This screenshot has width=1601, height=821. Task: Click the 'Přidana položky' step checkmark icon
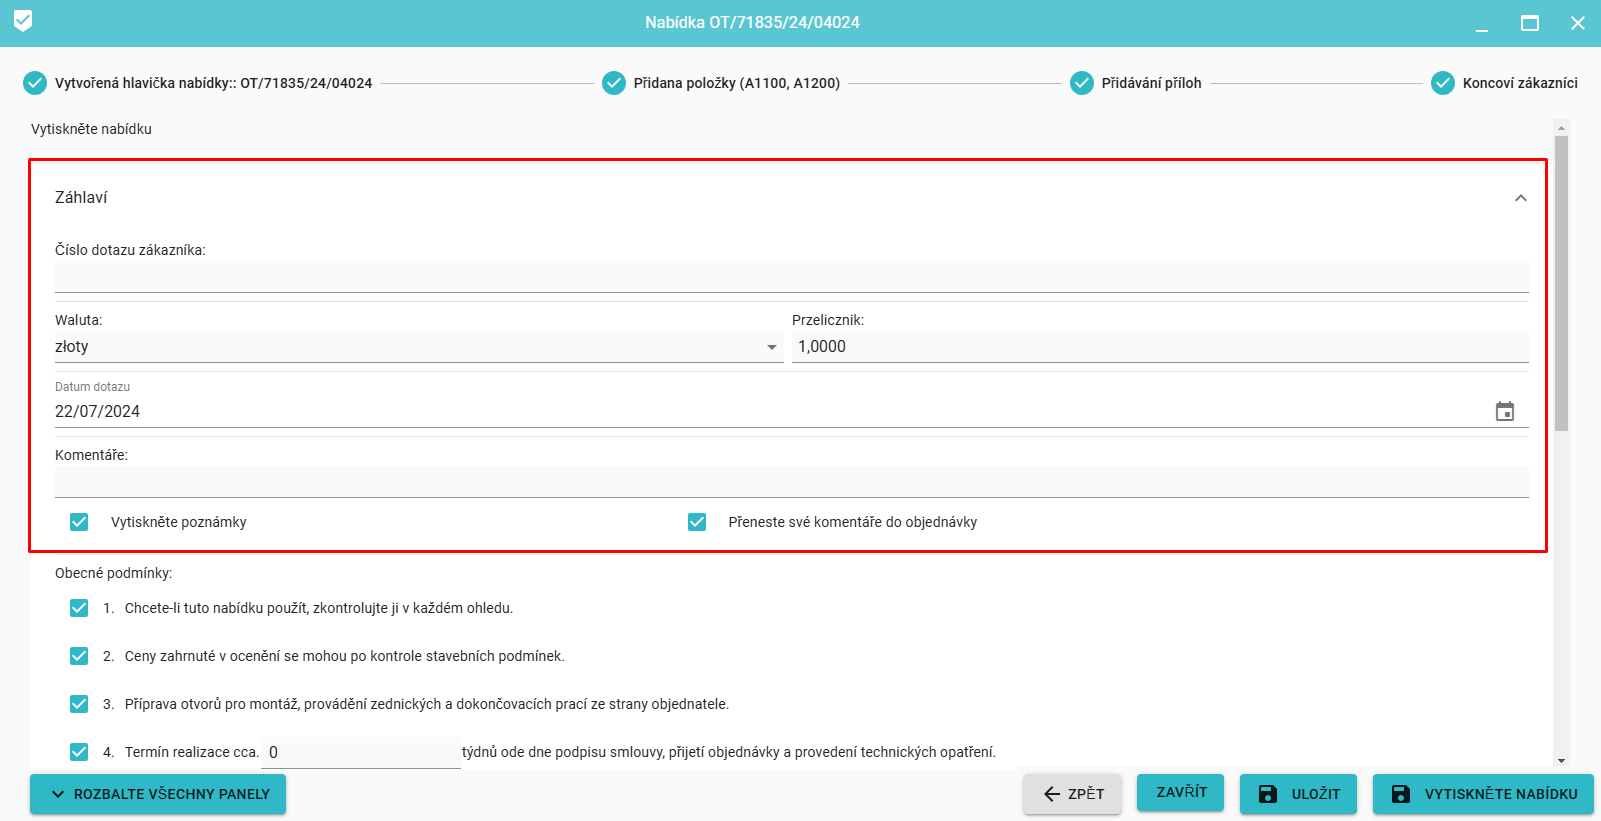614,83
